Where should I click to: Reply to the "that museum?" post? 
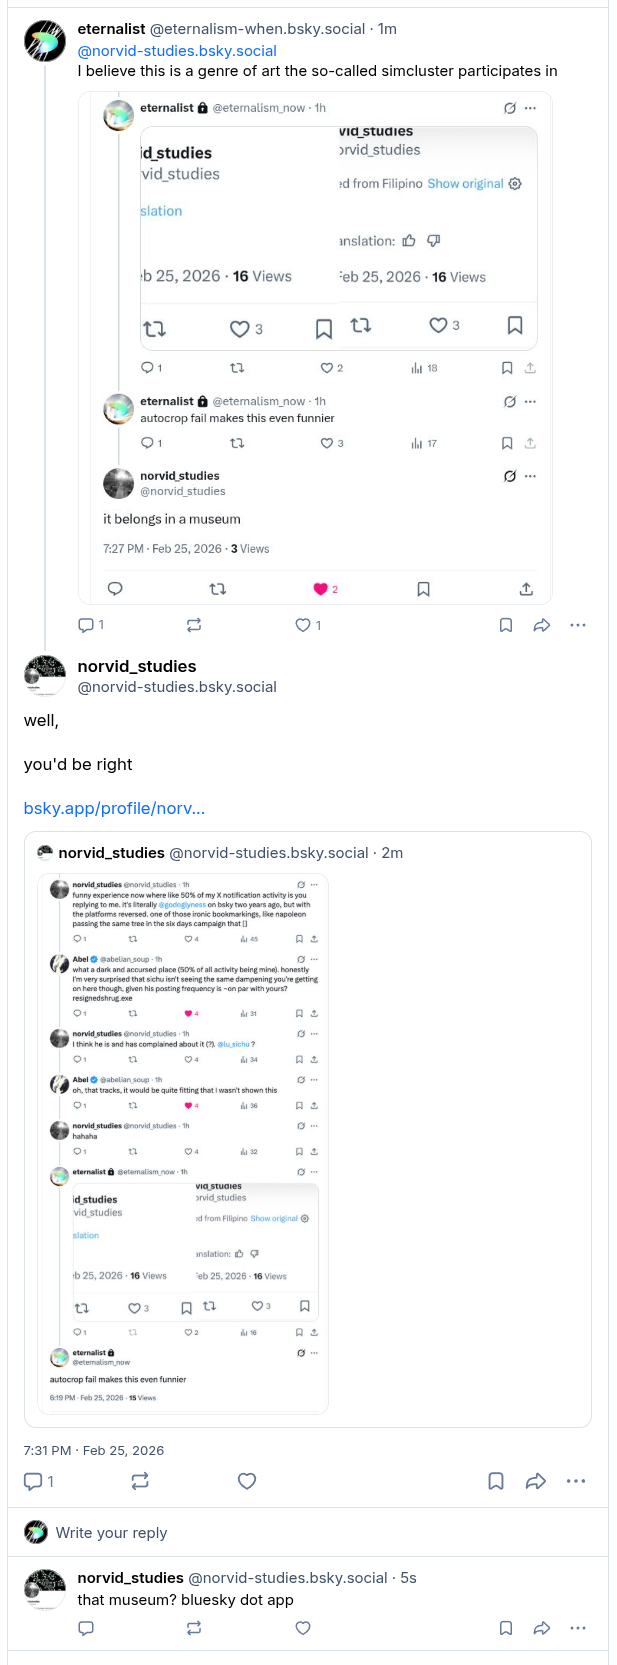click(86, 1628)
